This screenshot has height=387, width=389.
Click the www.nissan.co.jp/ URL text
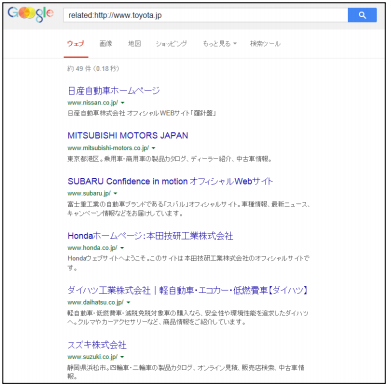[x=93, y=103]
